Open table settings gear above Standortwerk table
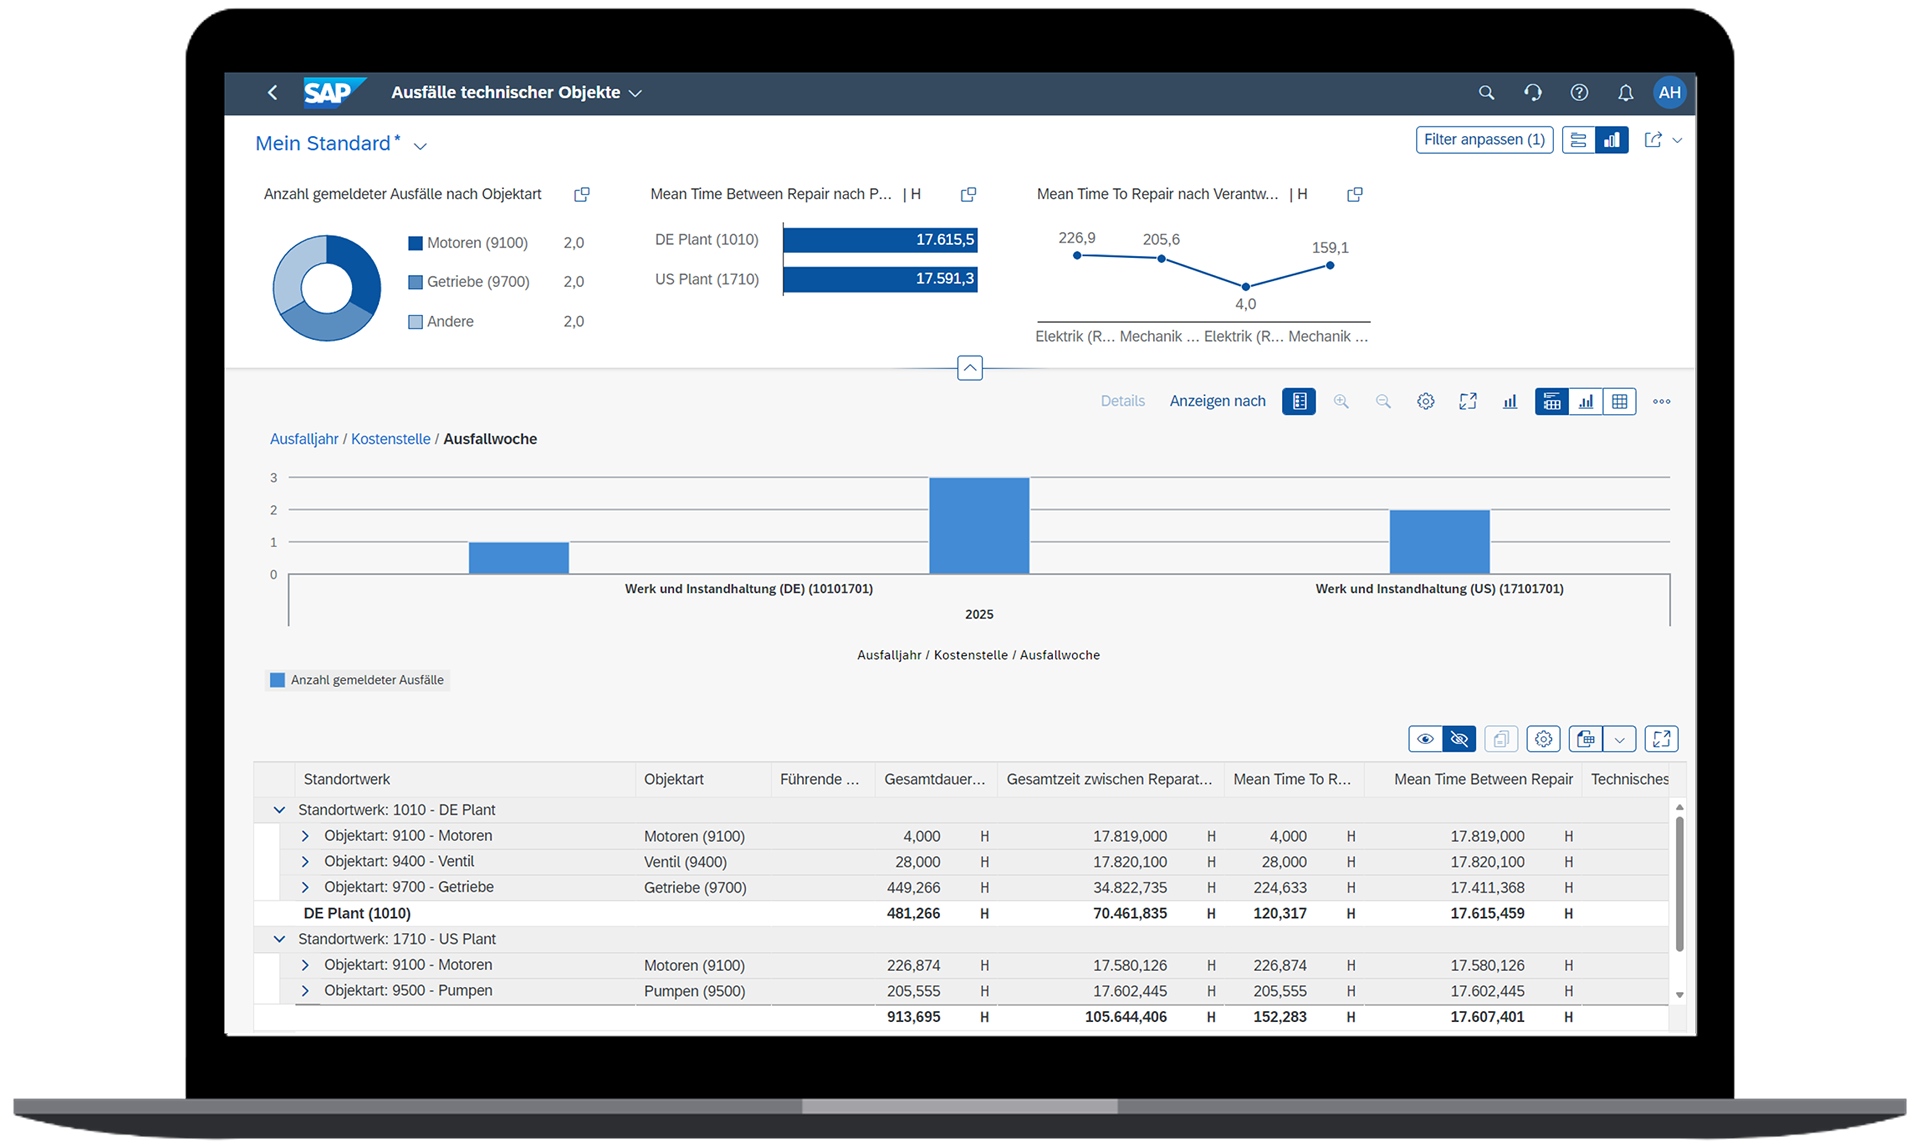The image size is (1920, 1148). click(x=1543, y=740)
